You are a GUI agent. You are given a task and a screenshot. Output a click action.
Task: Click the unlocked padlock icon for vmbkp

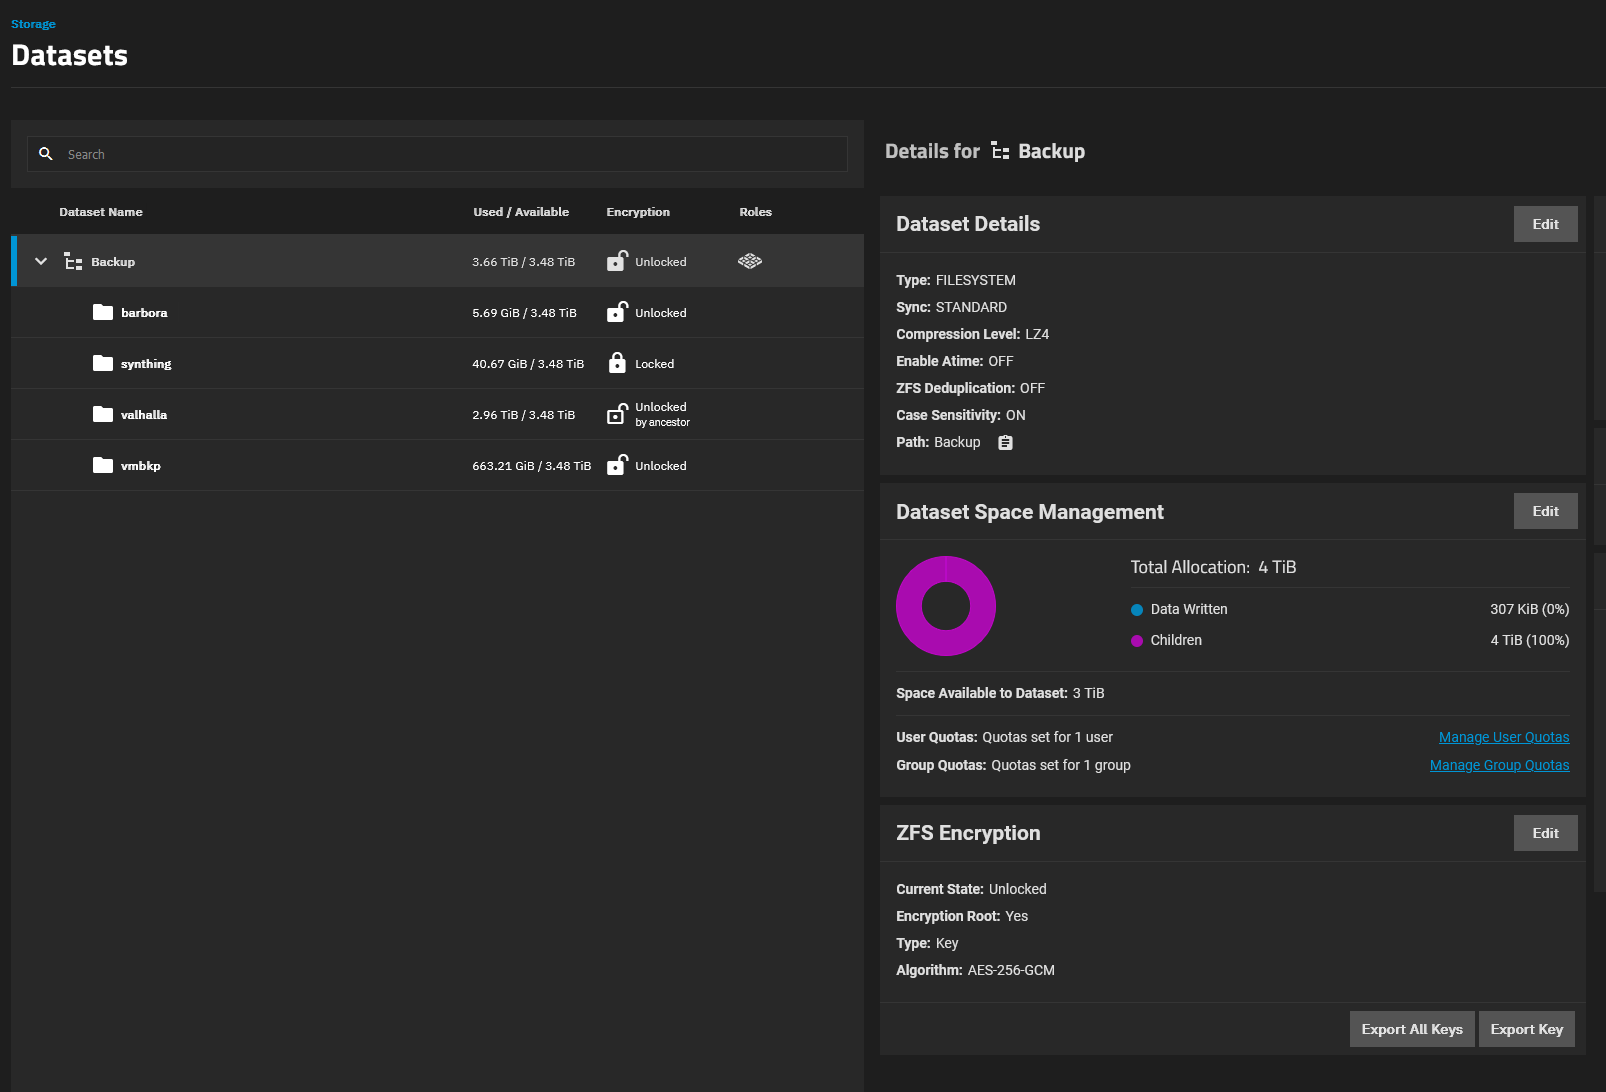617,465
